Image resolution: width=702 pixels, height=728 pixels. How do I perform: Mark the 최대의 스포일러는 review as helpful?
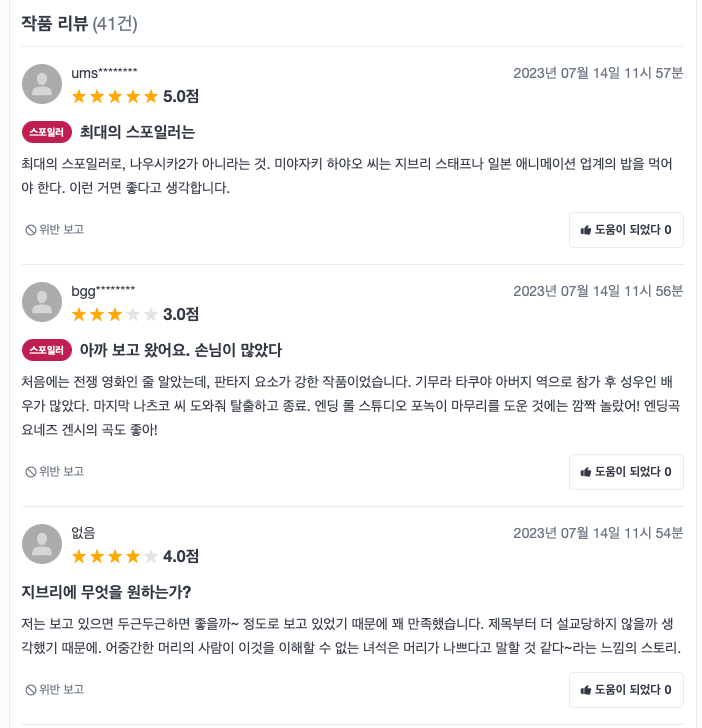626,230
